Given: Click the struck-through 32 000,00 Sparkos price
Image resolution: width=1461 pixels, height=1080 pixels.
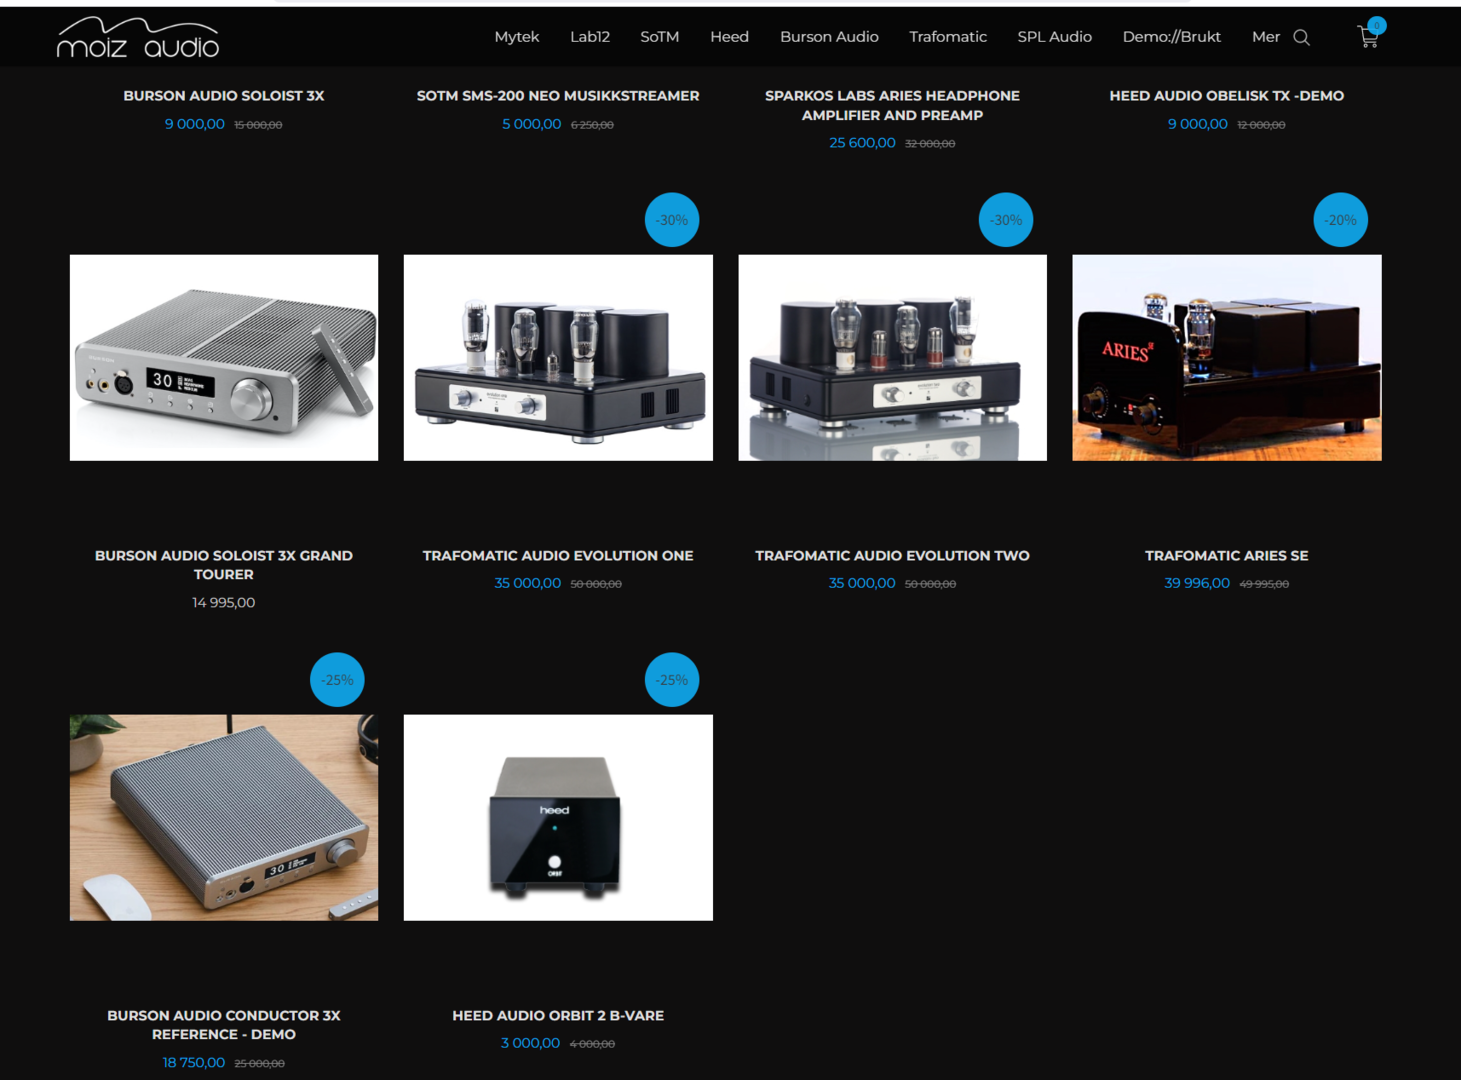Looking at the screenshot, I should 930,144.
